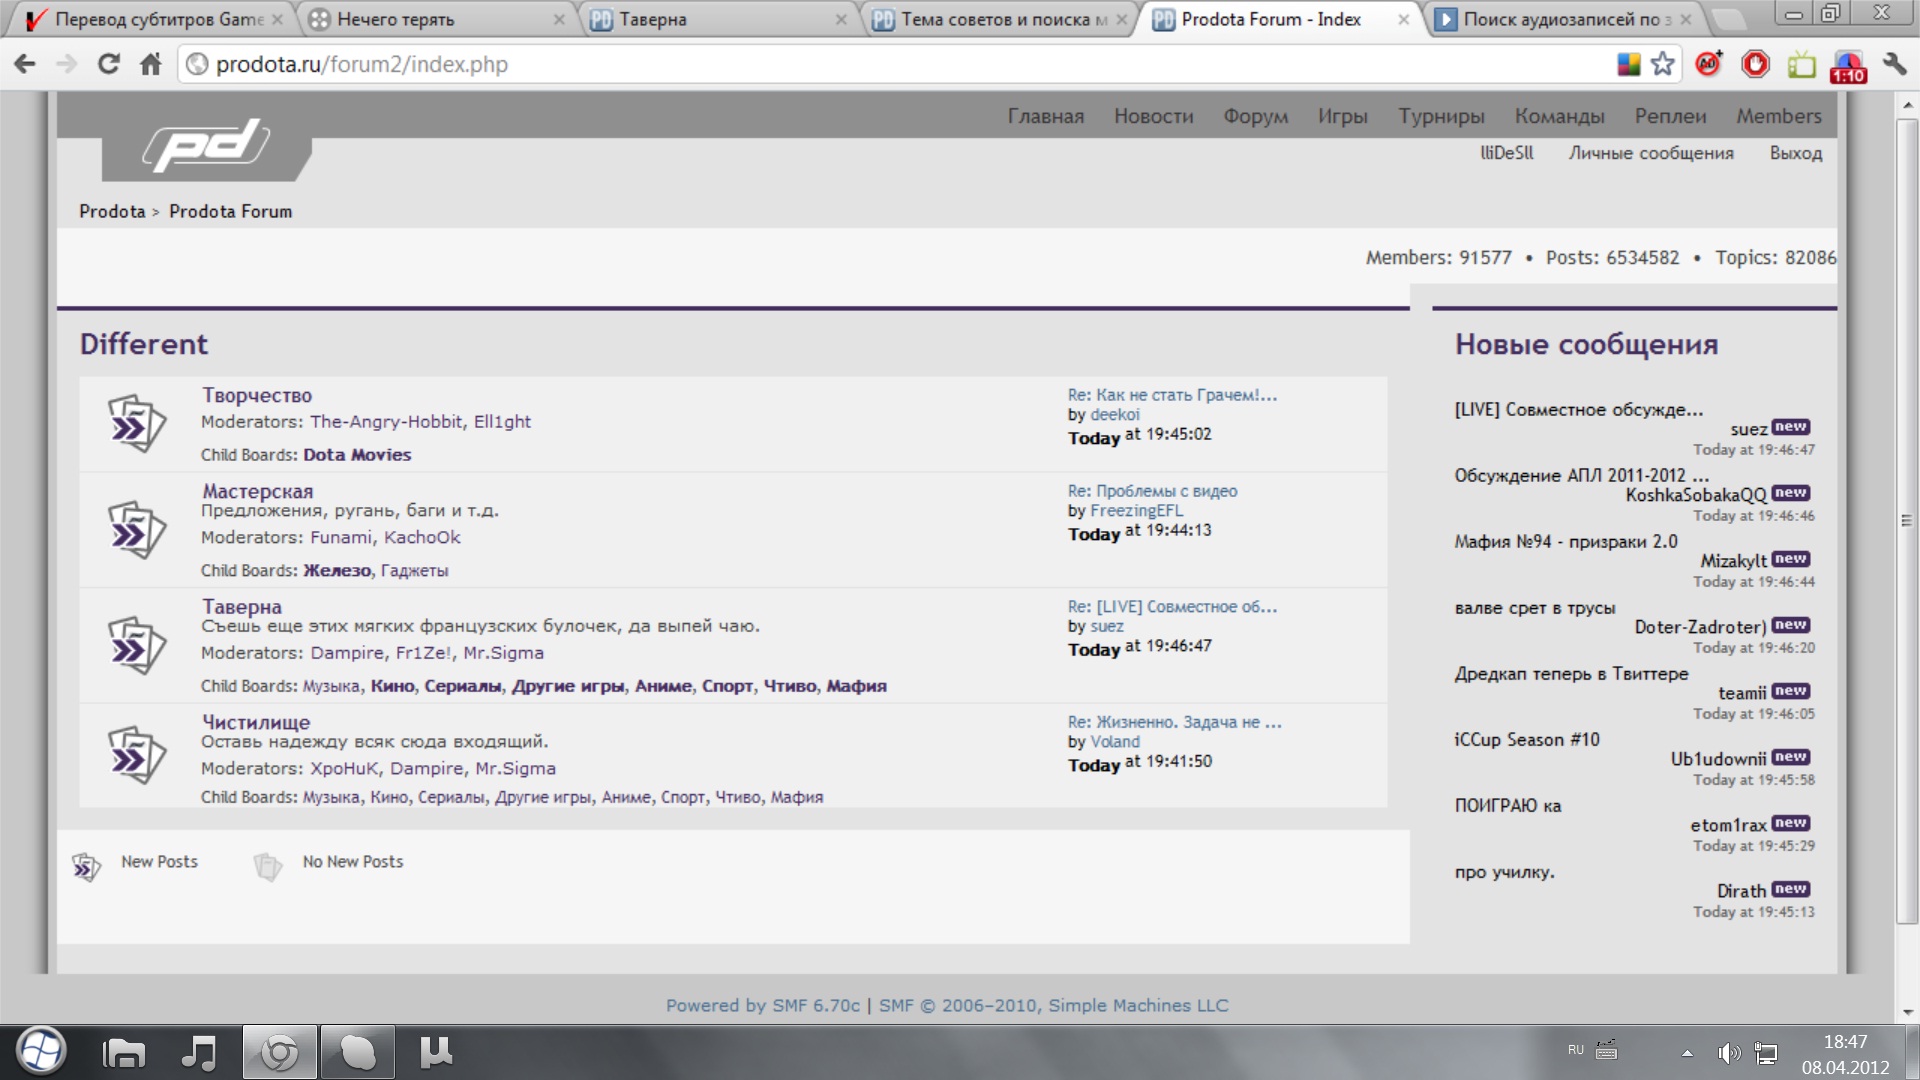This screenshot has width=1920, height=1080.
Task: Open the Chrome wrench settings menu
Action: pyautogui.click(x=1894, y=65)
